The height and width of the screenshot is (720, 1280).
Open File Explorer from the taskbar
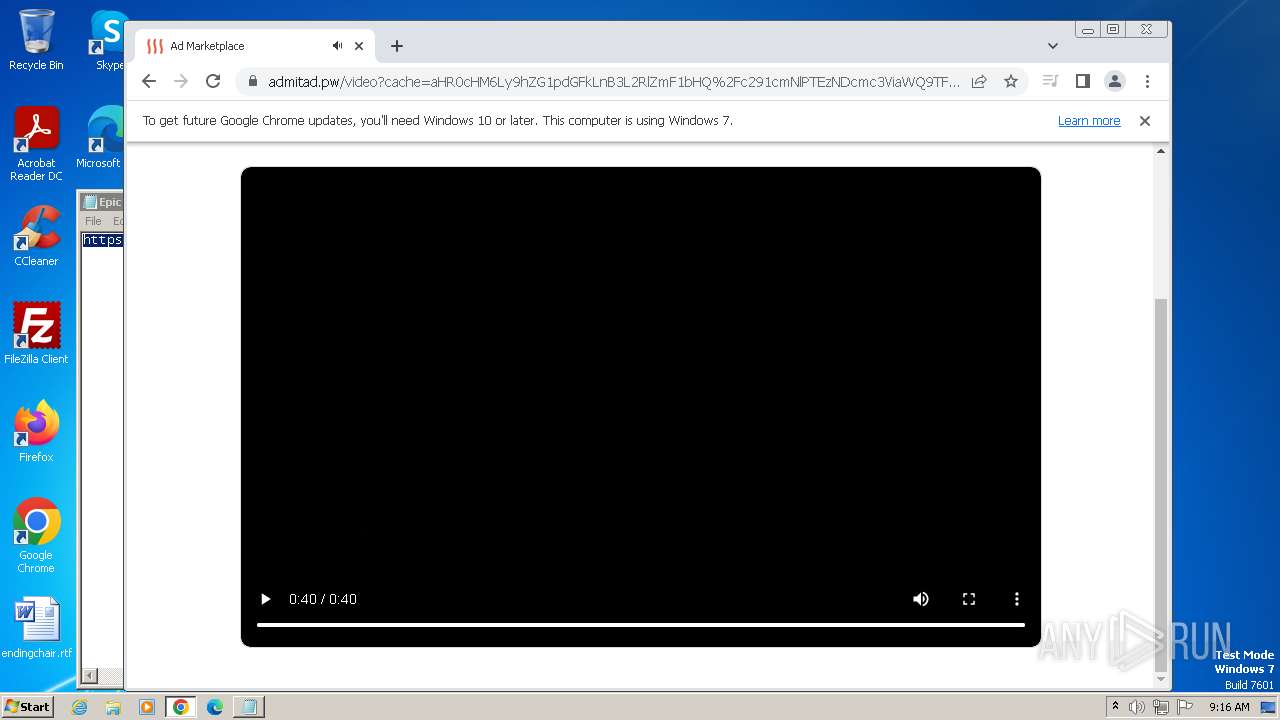(x=113, y=707)
